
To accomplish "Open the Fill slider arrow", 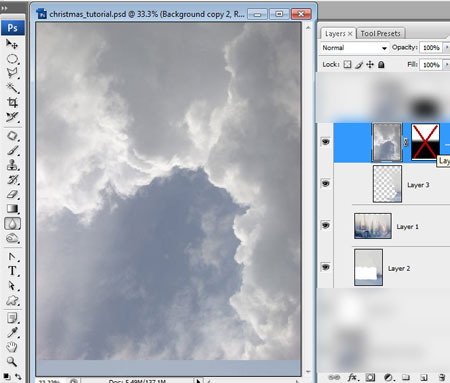I will coord(447,64).
